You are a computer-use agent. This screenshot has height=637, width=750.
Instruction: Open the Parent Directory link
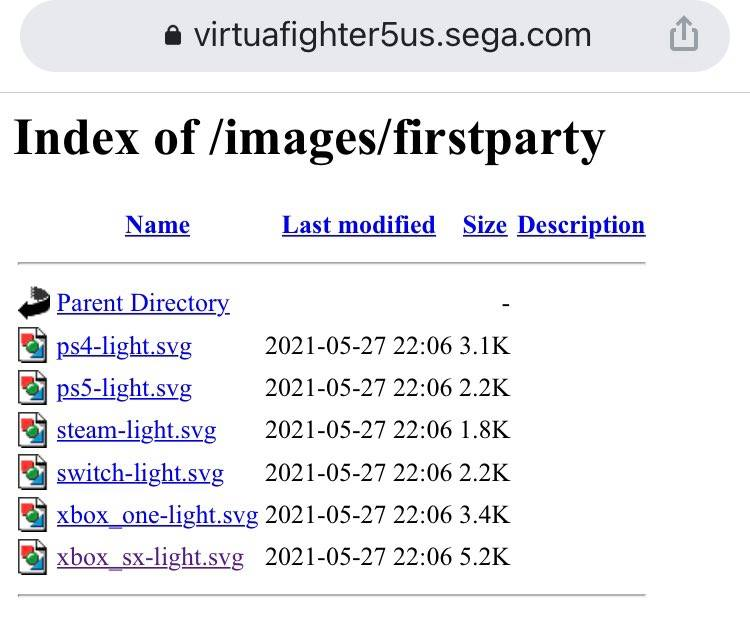[143, 303]
